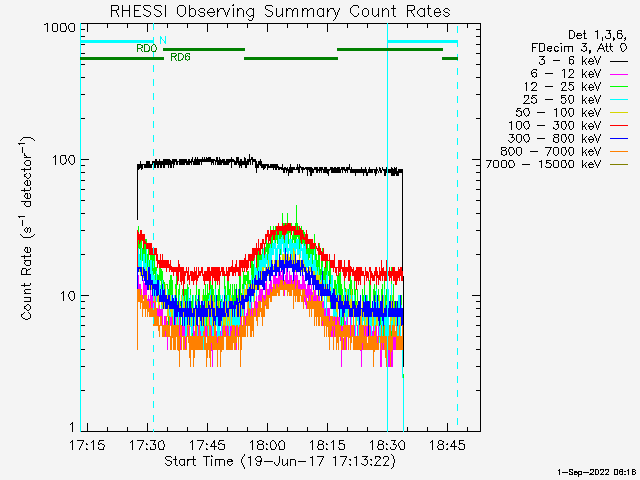Click the plot title 'RHESSI Observing Summary Count Rates'
Viewport: 640px width, 480px height.
(280, 11)
